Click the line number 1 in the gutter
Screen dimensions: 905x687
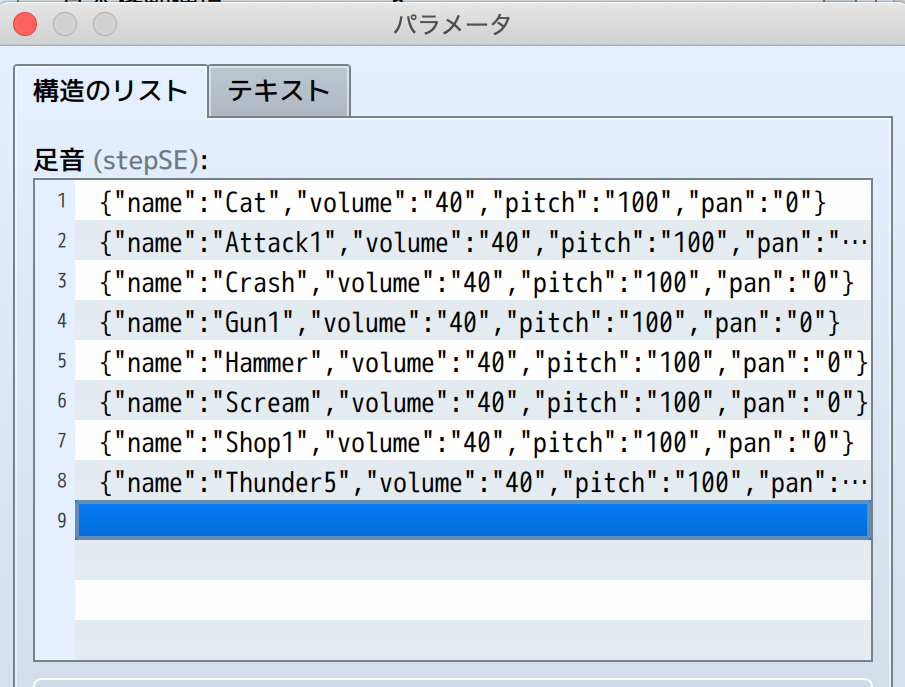pyautogui.click(x=61, y=202)
